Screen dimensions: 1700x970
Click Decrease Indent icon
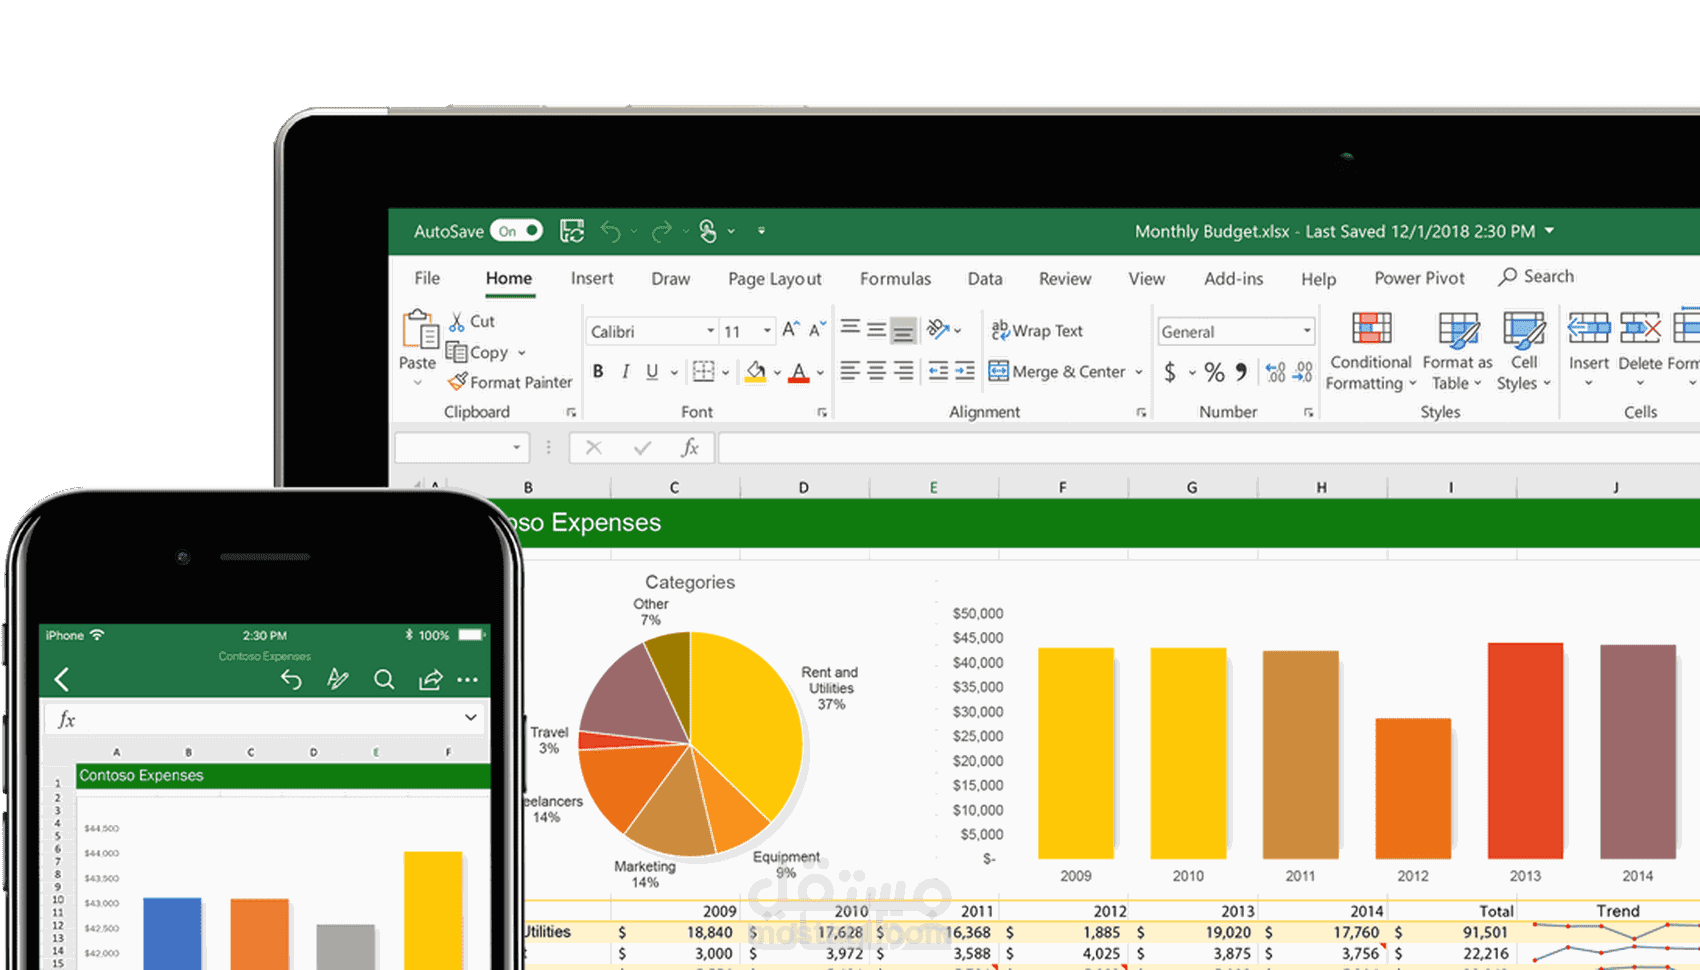938,372
